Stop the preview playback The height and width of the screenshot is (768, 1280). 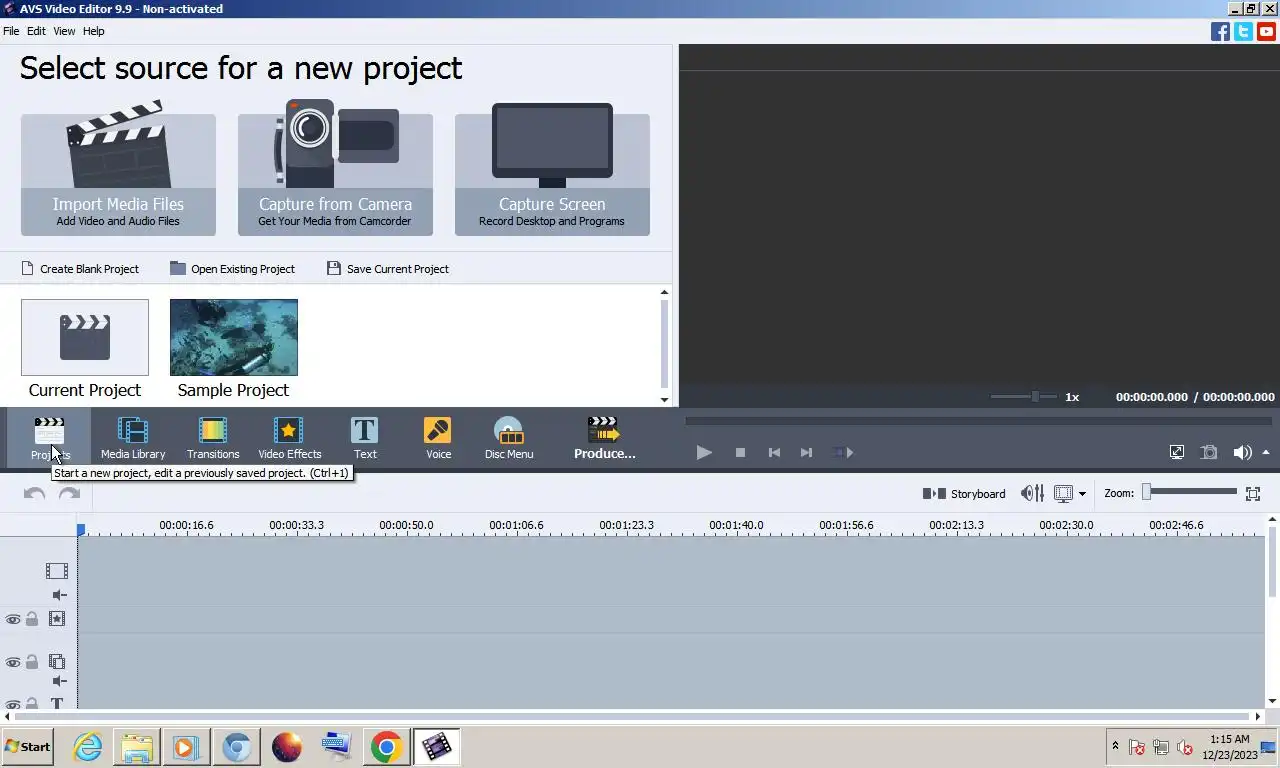740,452
